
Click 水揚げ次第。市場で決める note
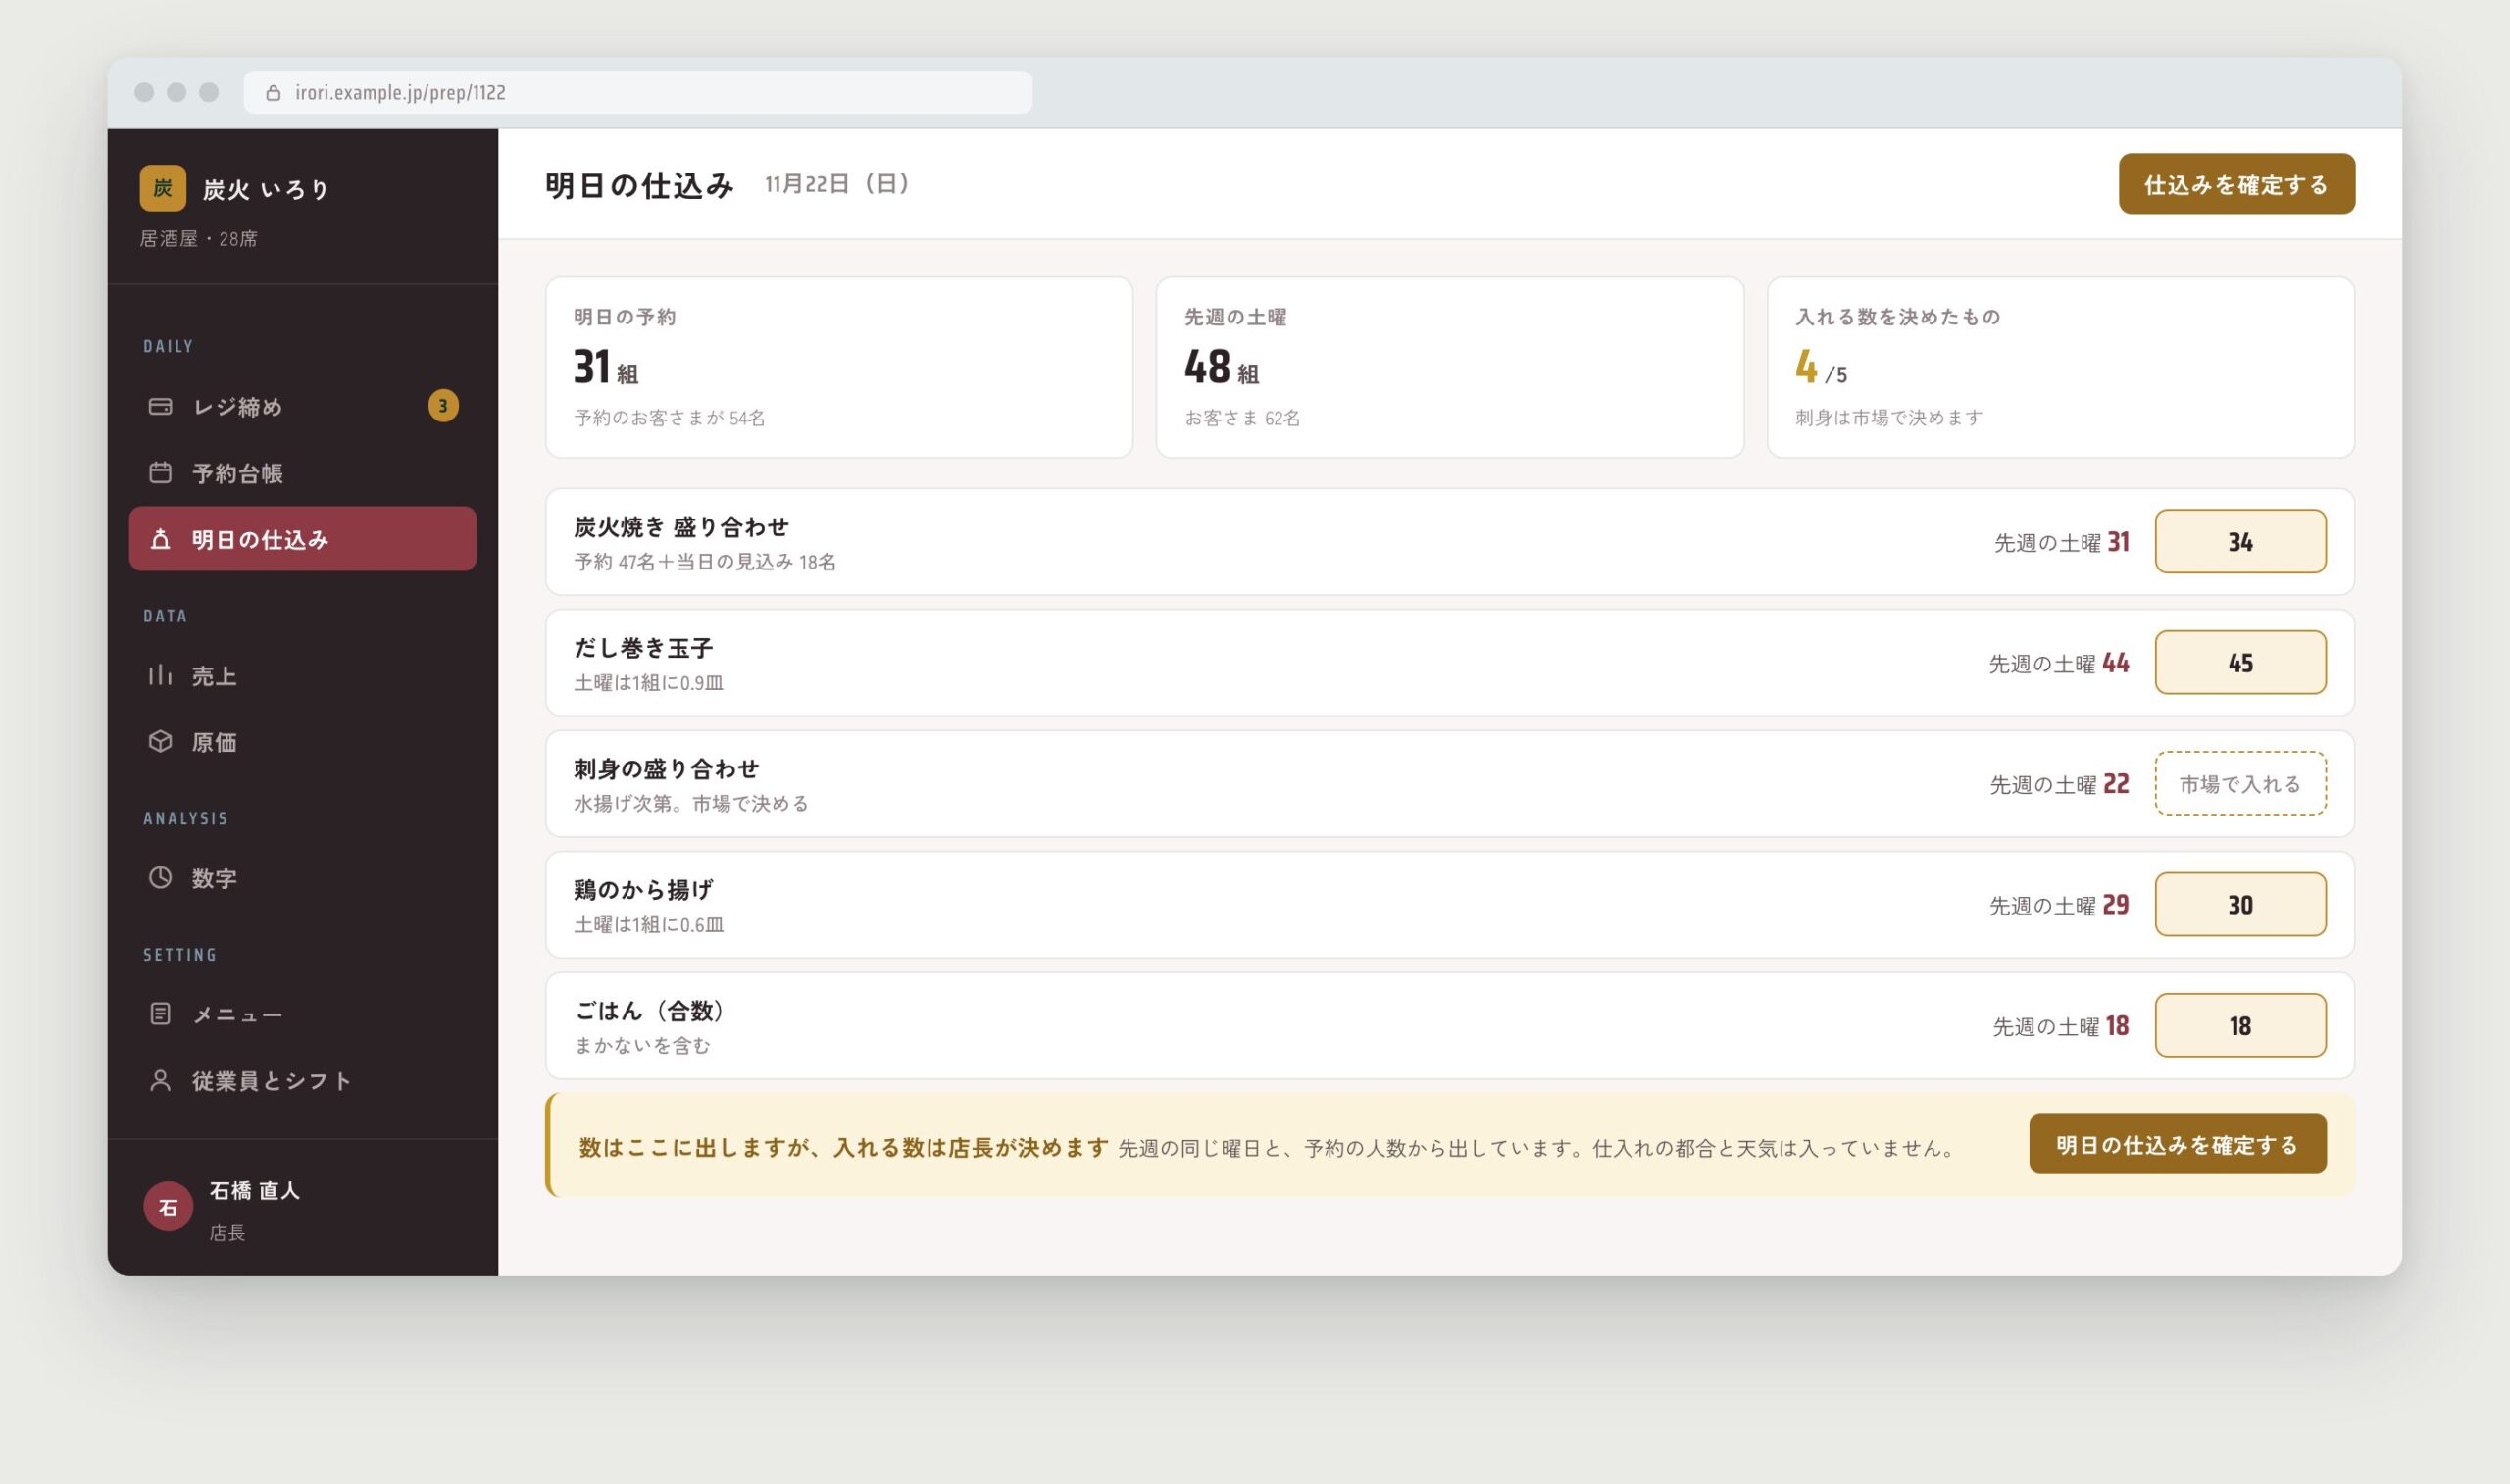coord(691,803)
